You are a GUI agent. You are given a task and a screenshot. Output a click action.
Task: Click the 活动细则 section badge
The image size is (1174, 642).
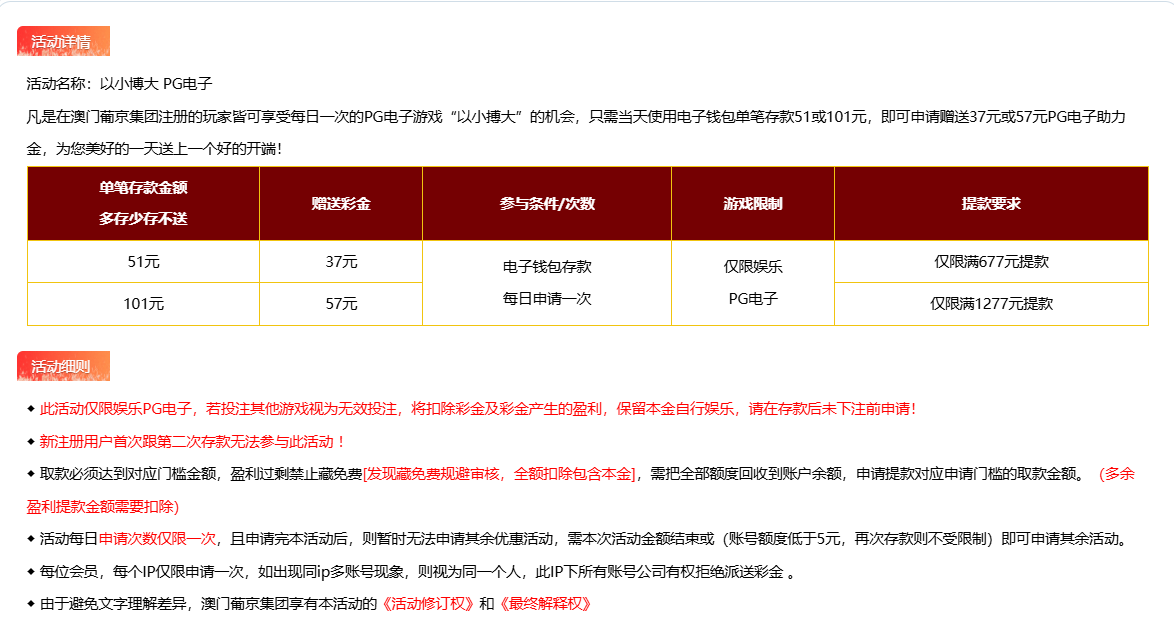62,367
